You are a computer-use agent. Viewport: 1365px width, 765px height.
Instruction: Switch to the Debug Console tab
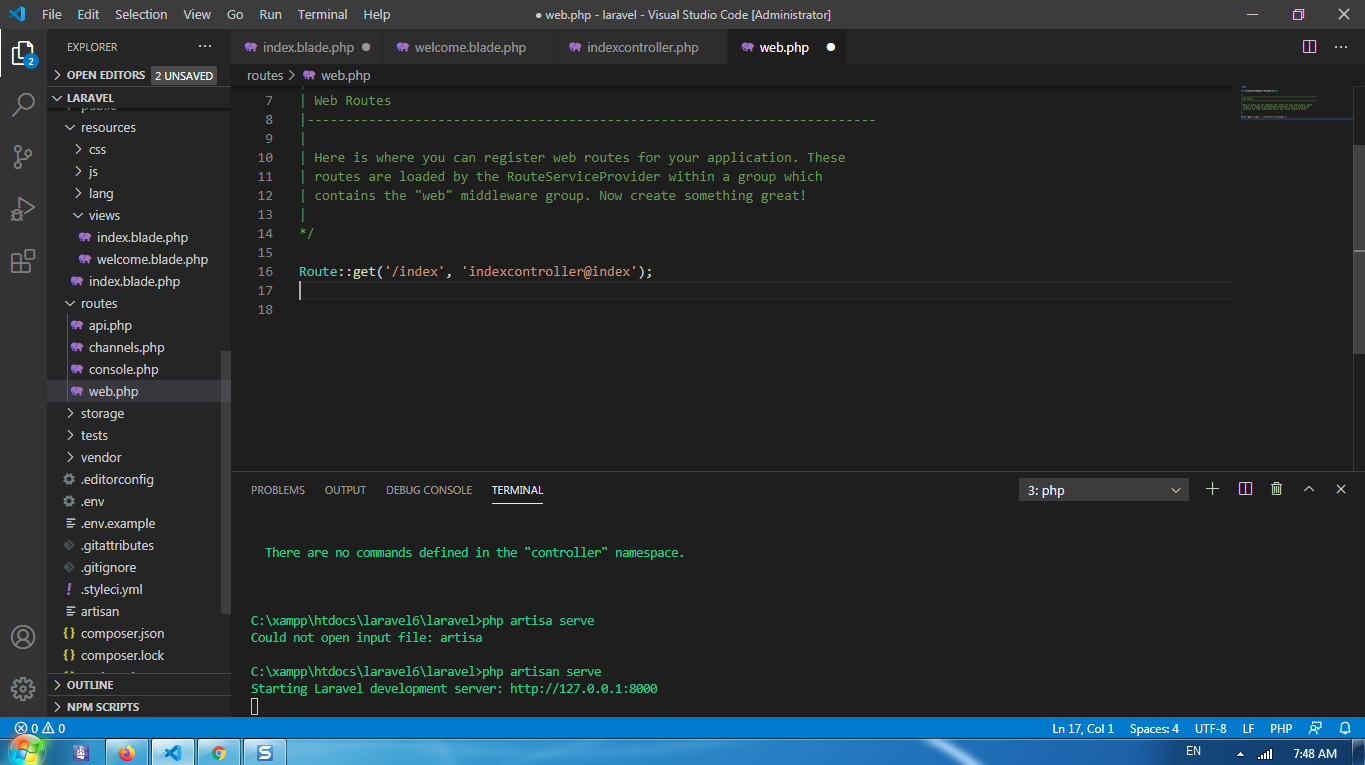pyautogui.click(x=429, y=490)
